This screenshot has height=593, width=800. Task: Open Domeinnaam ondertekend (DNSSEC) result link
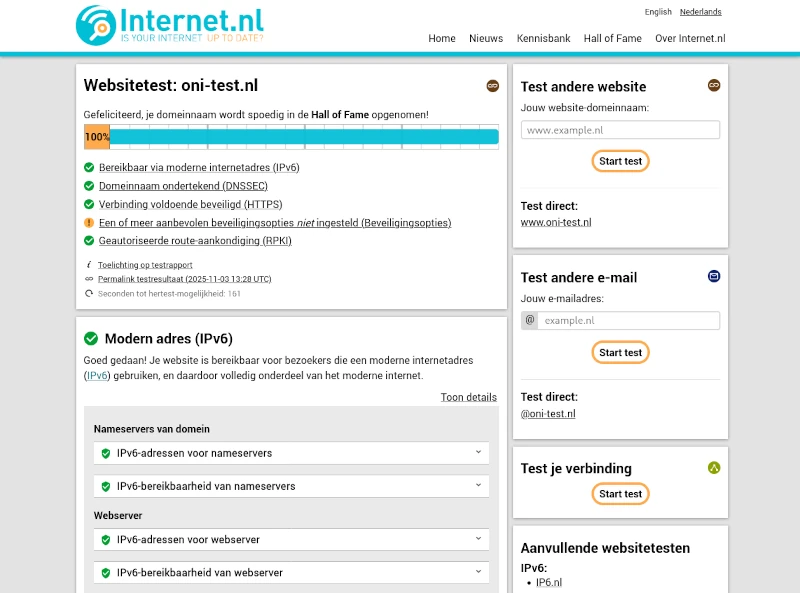pyautogui.click(x=183, y=186)
